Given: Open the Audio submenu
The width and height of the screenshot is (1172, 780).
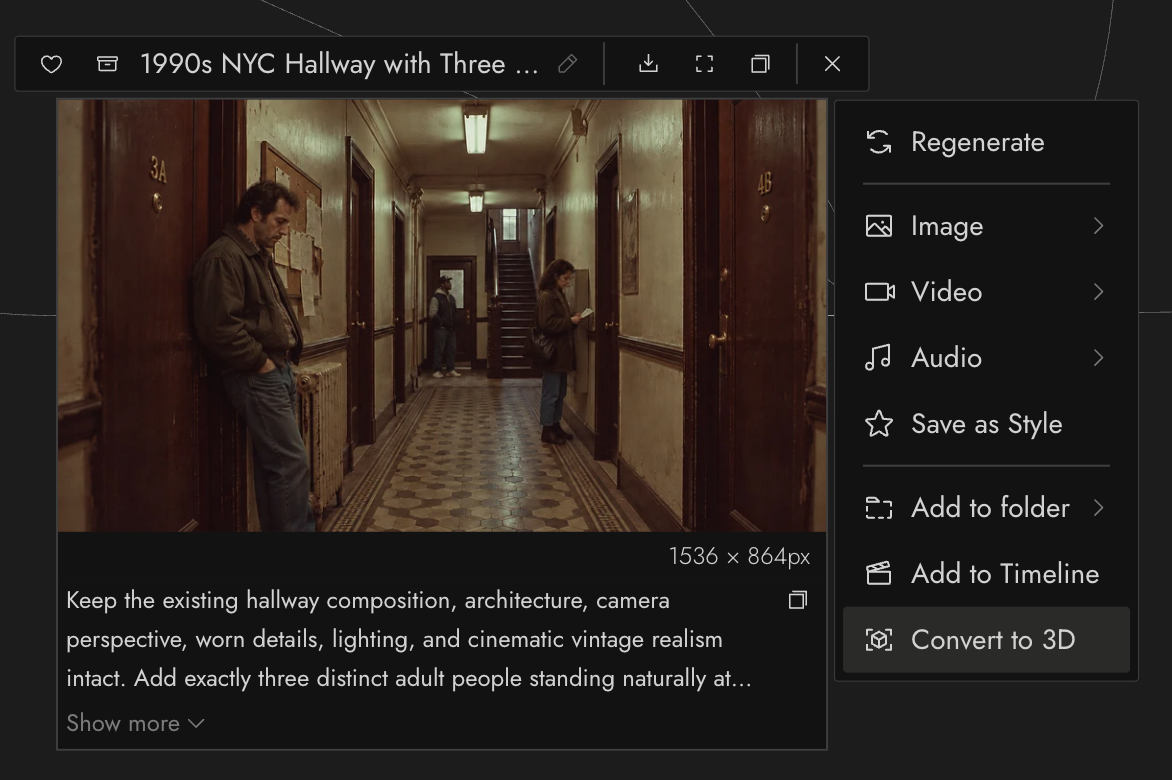Looking at the screenshot, I should point(986,357).
